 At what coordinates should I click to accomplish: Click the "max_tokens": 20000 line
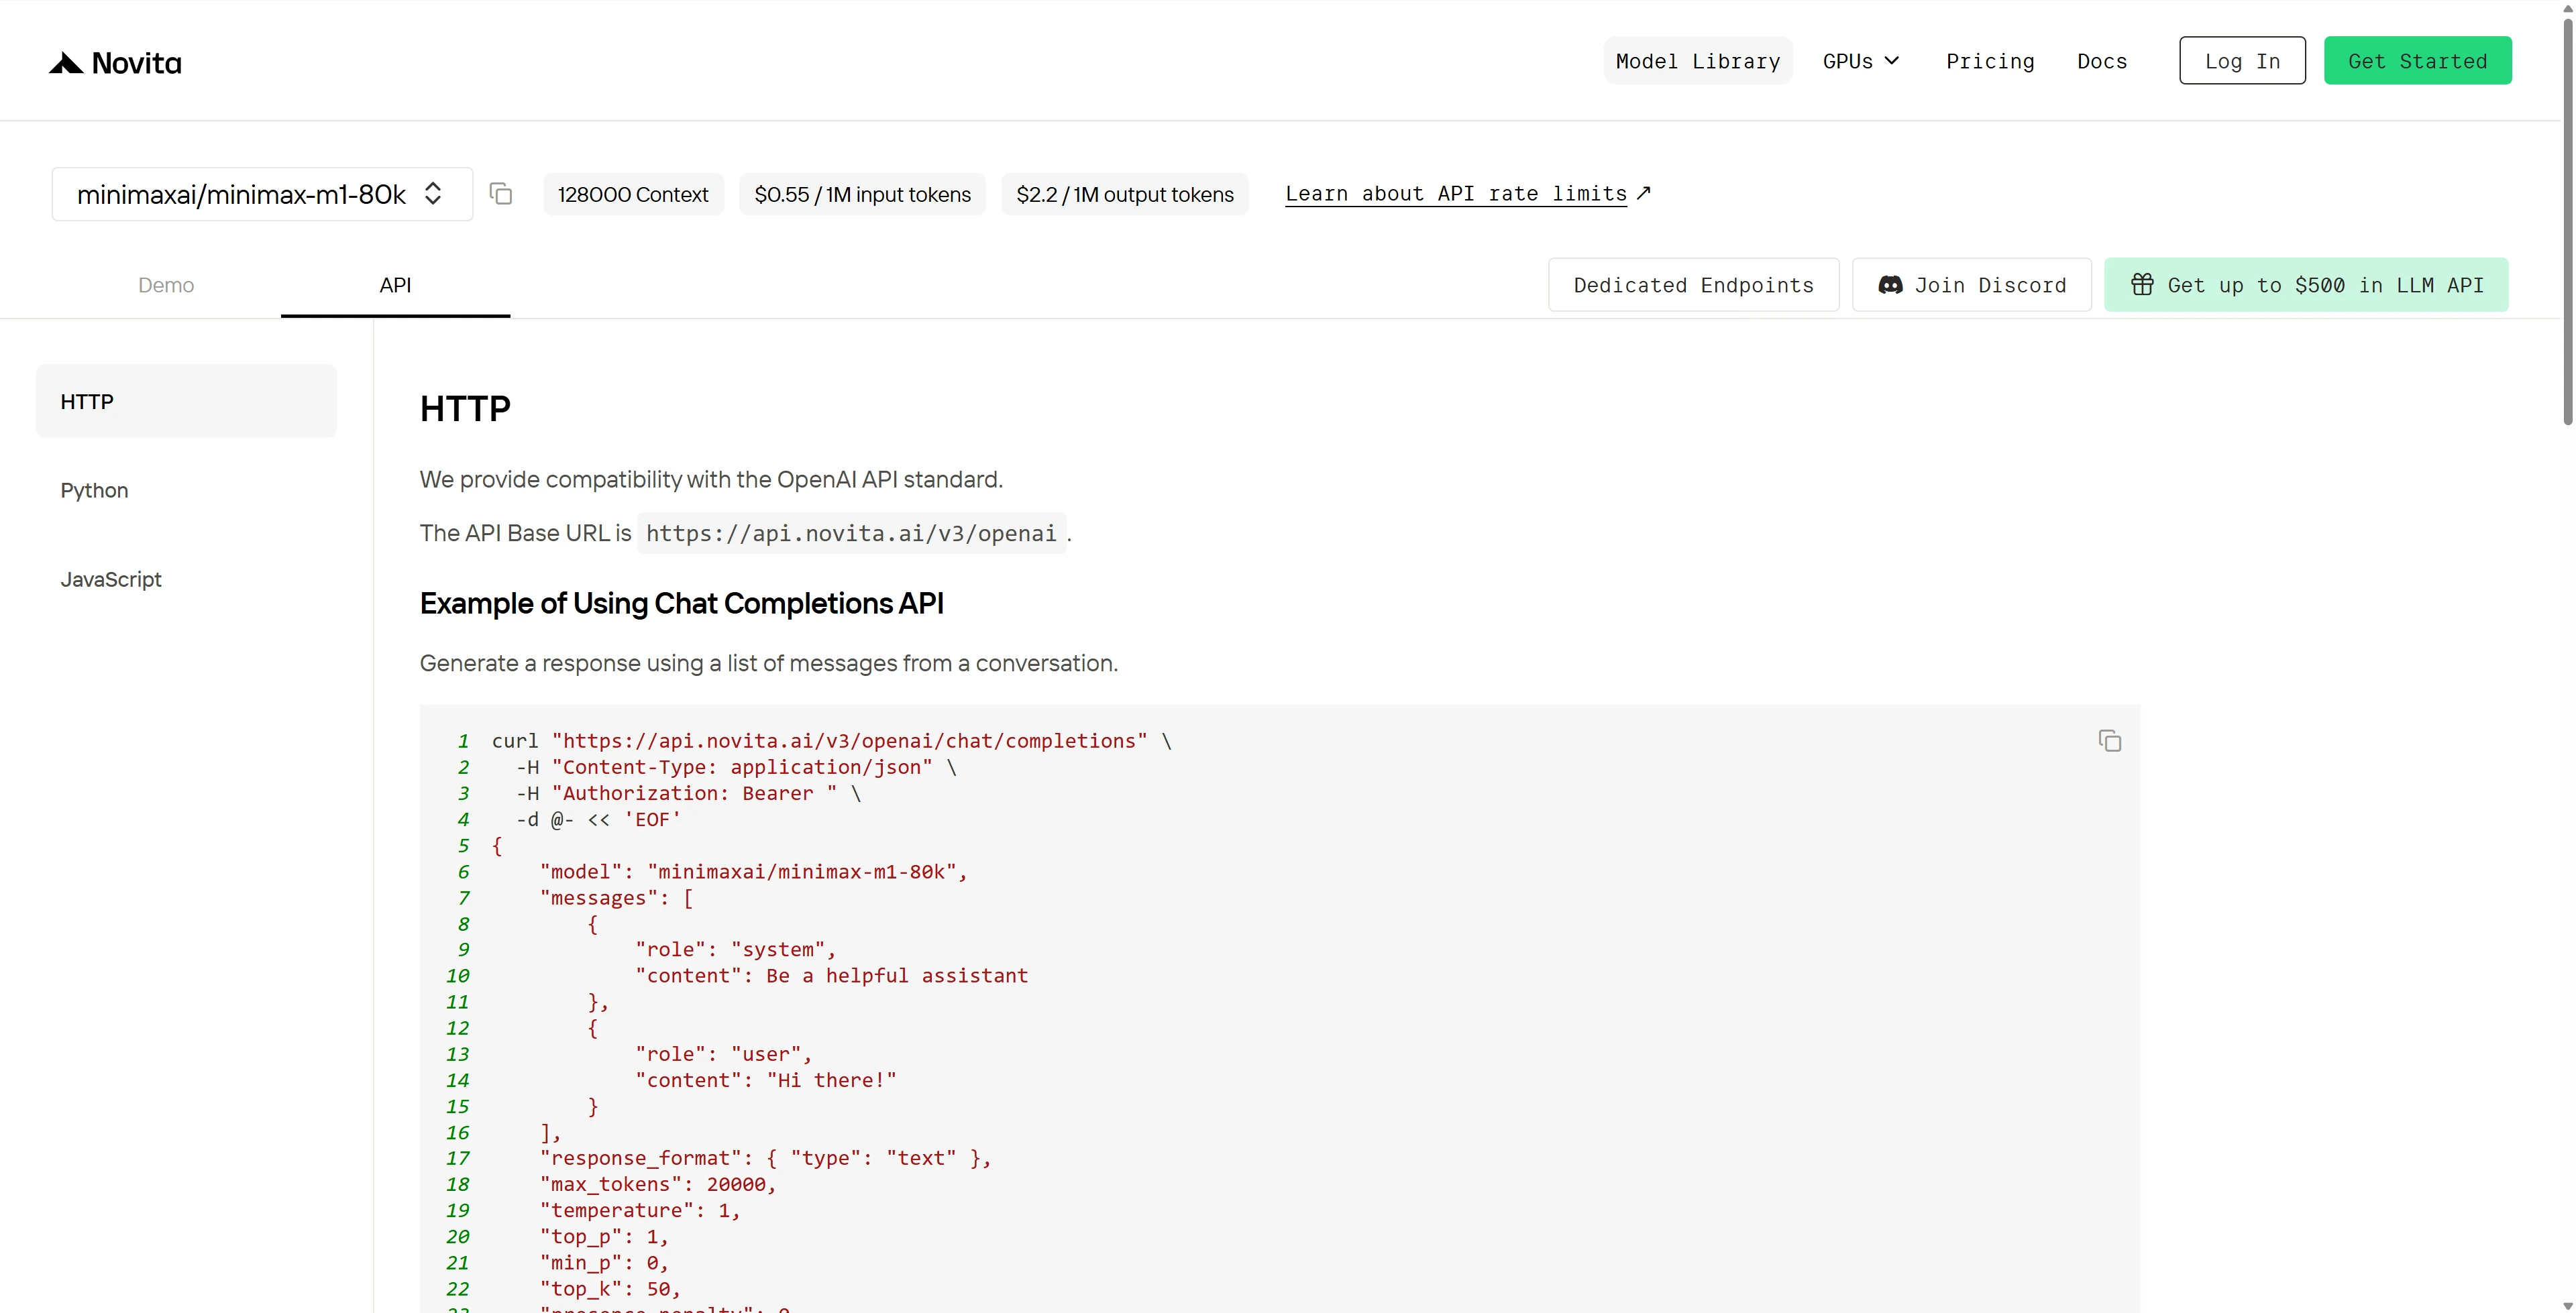pyautogui.click(x=658, y=1184)
